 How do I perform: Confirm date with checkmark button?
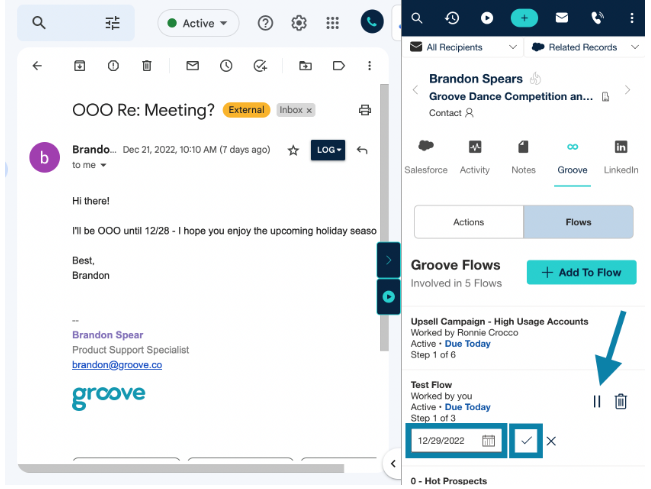(526, 440)
